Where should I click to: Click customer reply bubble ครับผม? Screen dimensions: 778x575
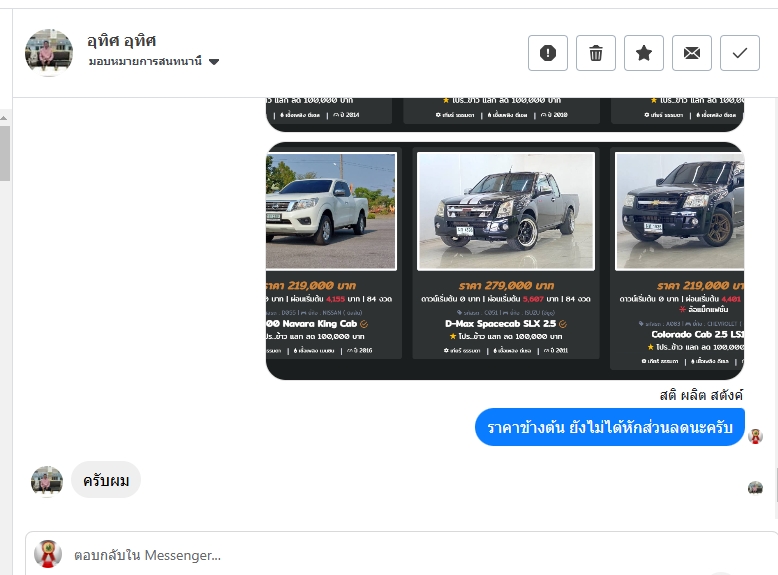(x=106, y=480)
